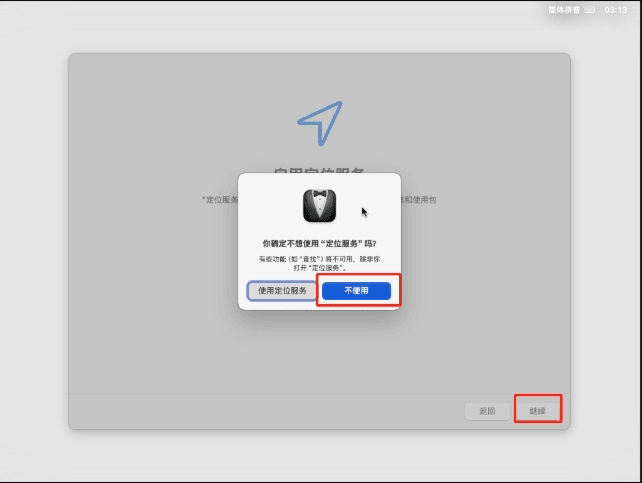The height and width of the screenshot is (483, 642).
Task: Click the 继续 button in setup window
Action: 538,411
